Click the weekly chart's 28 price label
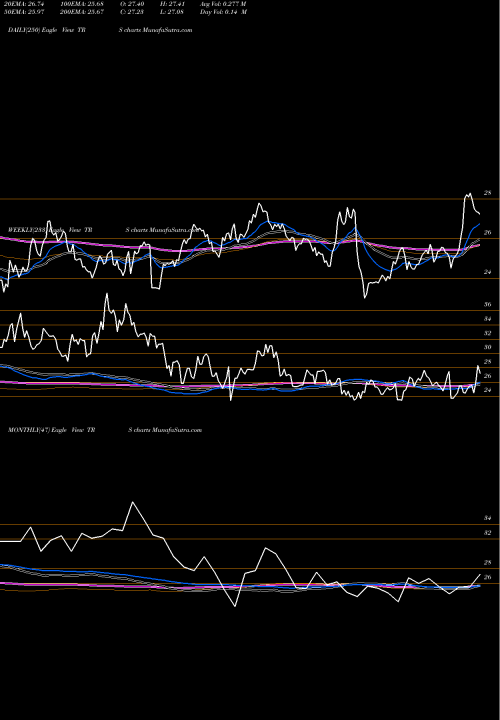The width and height of the screenshot is (500, 720). point(488,361)
